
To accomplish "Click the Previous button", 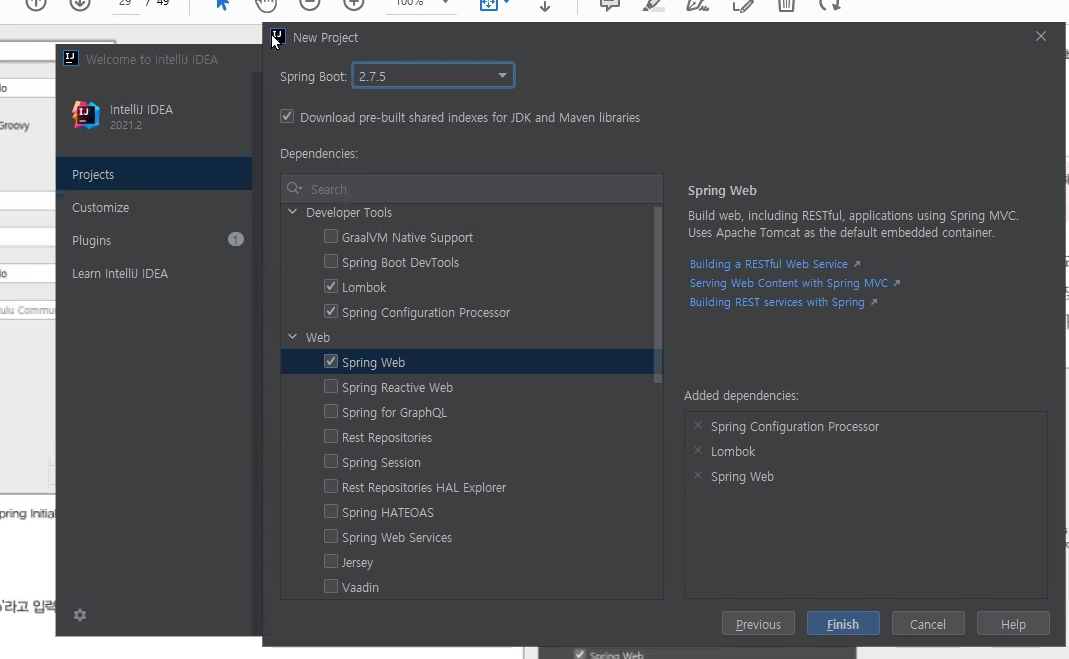I will [758, 624].
